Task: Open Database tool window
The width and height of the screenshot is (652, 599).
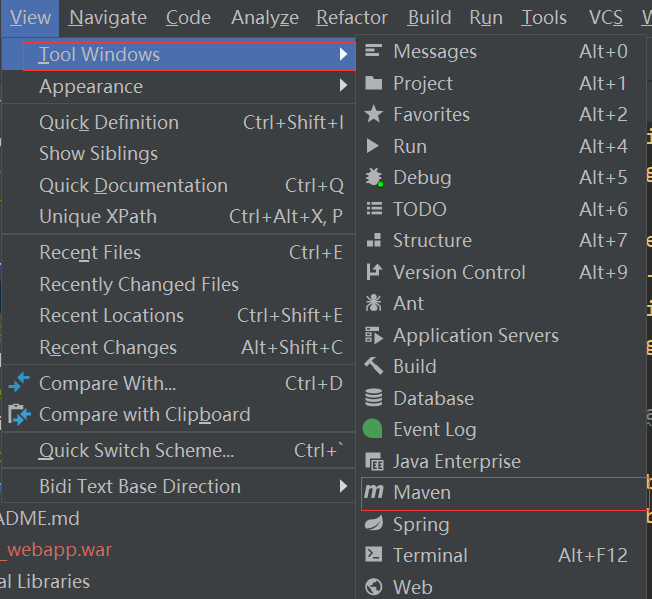Action: 501,398
